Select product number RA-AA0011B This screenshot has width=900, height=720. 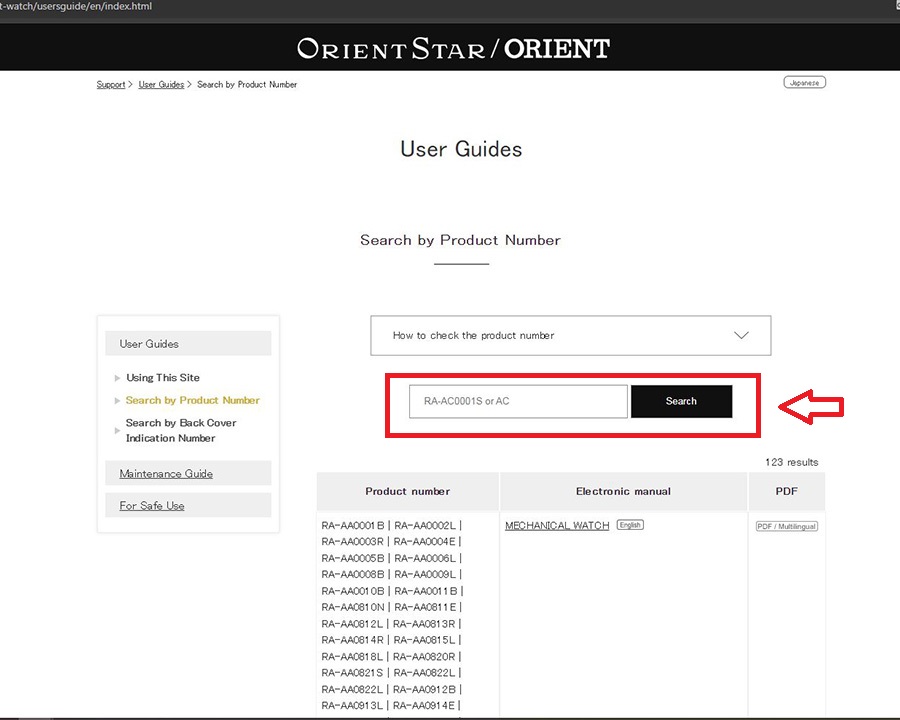[426, 591]
